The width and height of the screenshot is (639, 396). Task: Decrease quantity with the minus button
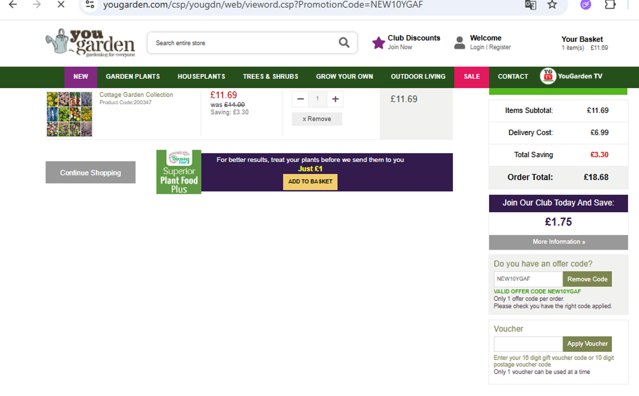coord(300,99)
